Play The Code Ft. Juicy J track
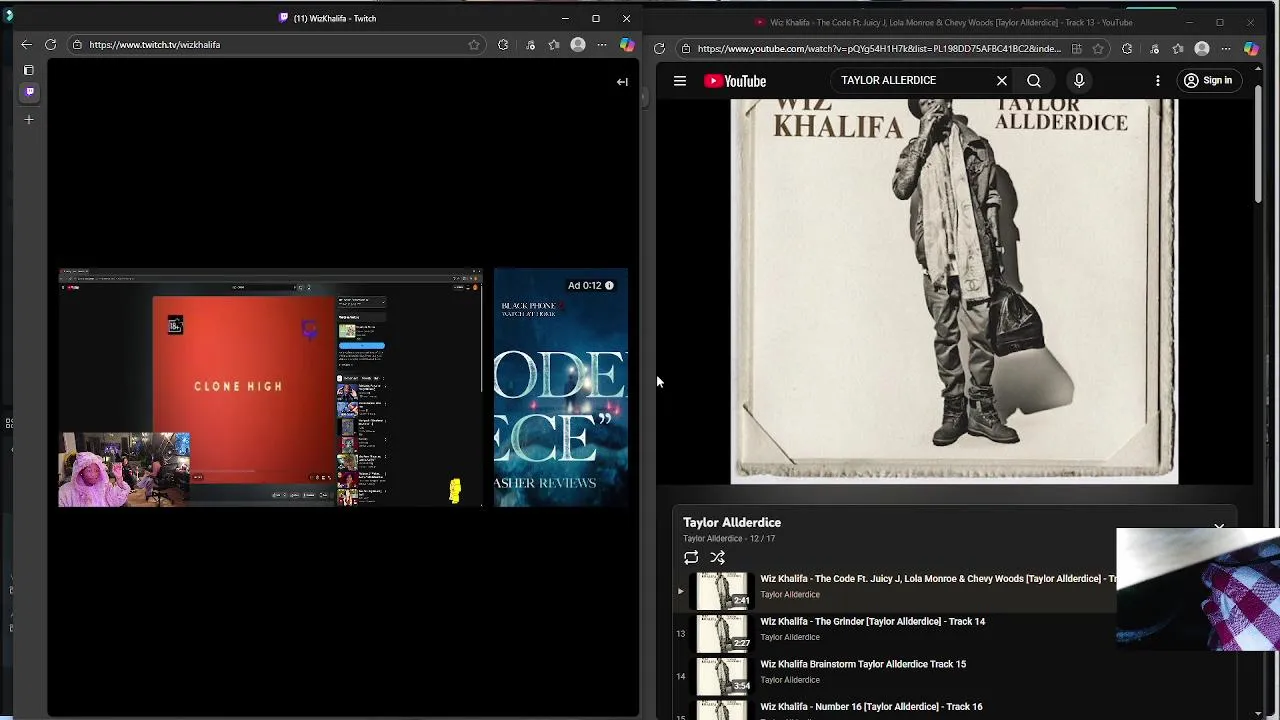 [937, 578]
